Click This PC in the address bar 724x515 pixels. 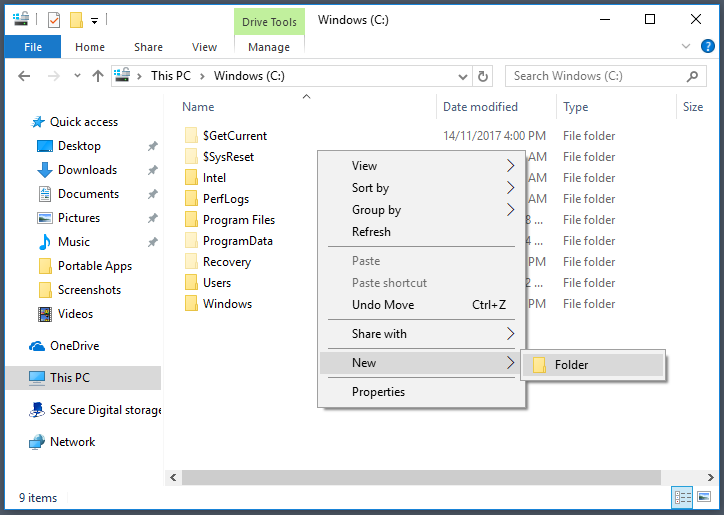click(x=171, y=76)
